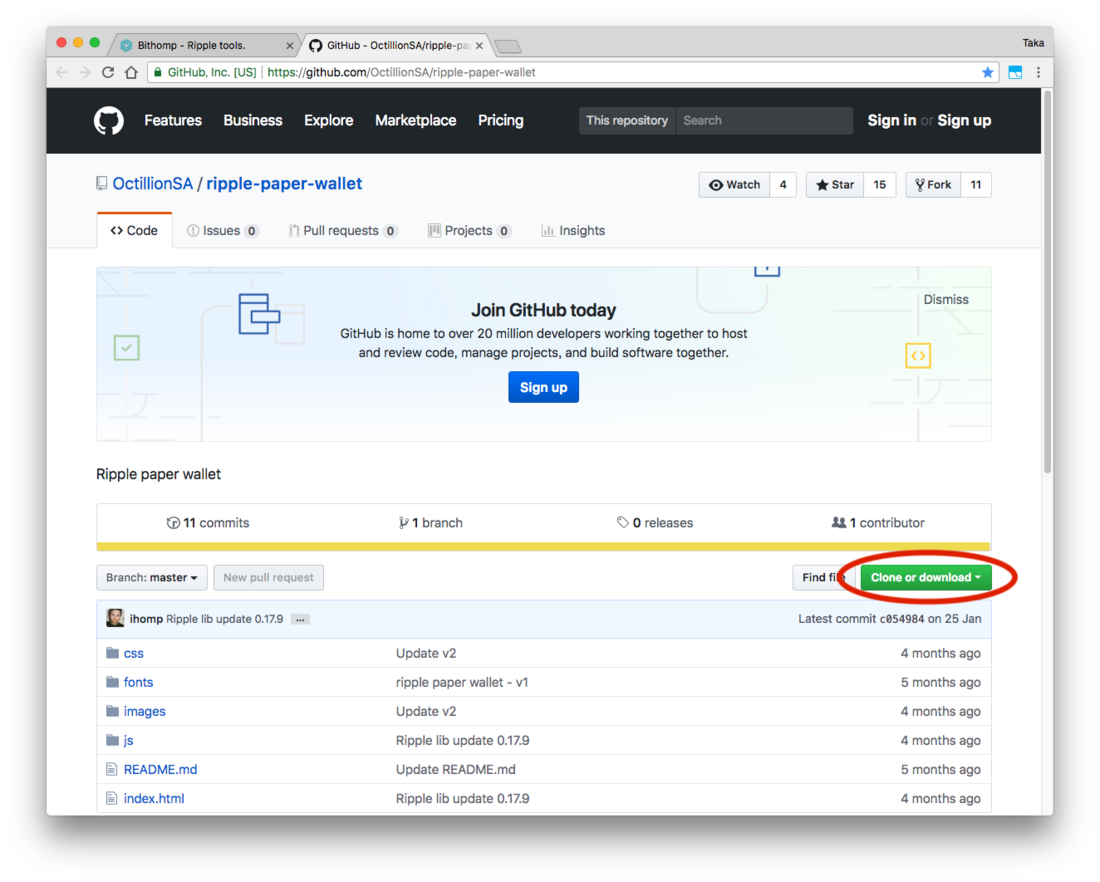Close the Bithomp - Ripple tools tab
The width and height of the screenshot is (1100, 882).
[290, 46]
